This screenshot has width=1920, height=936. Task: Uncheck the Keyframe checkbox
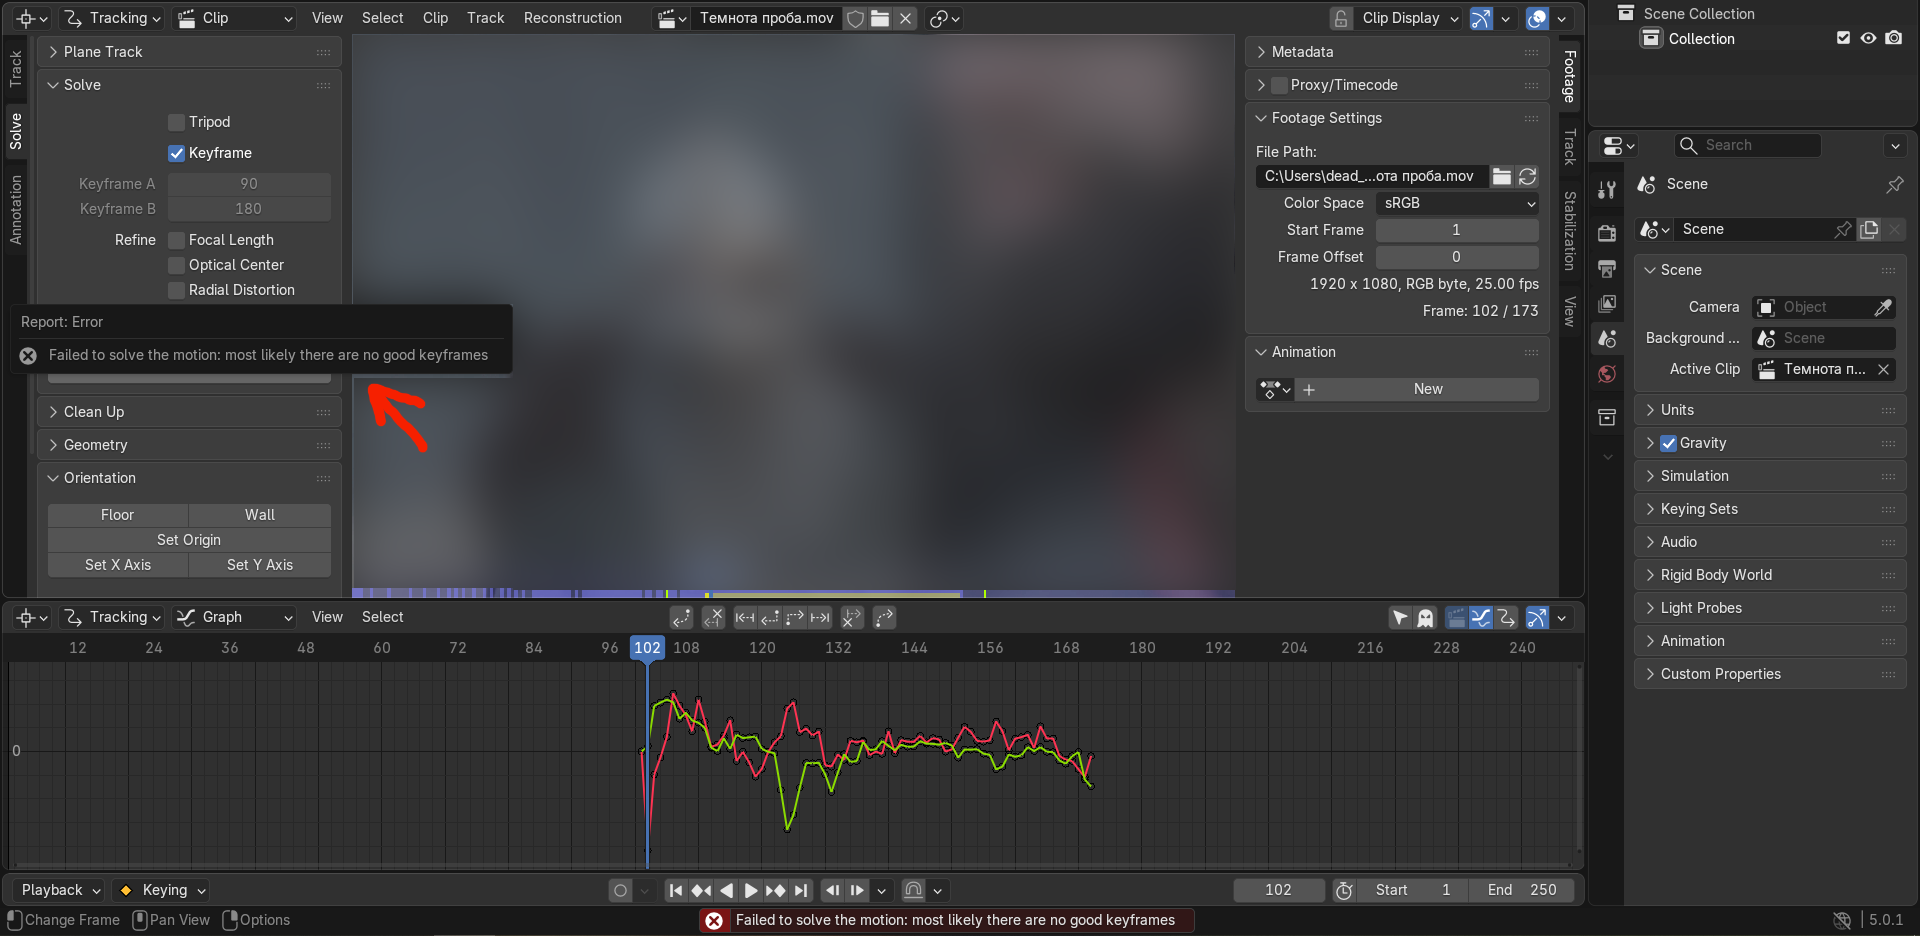point(177,153)
